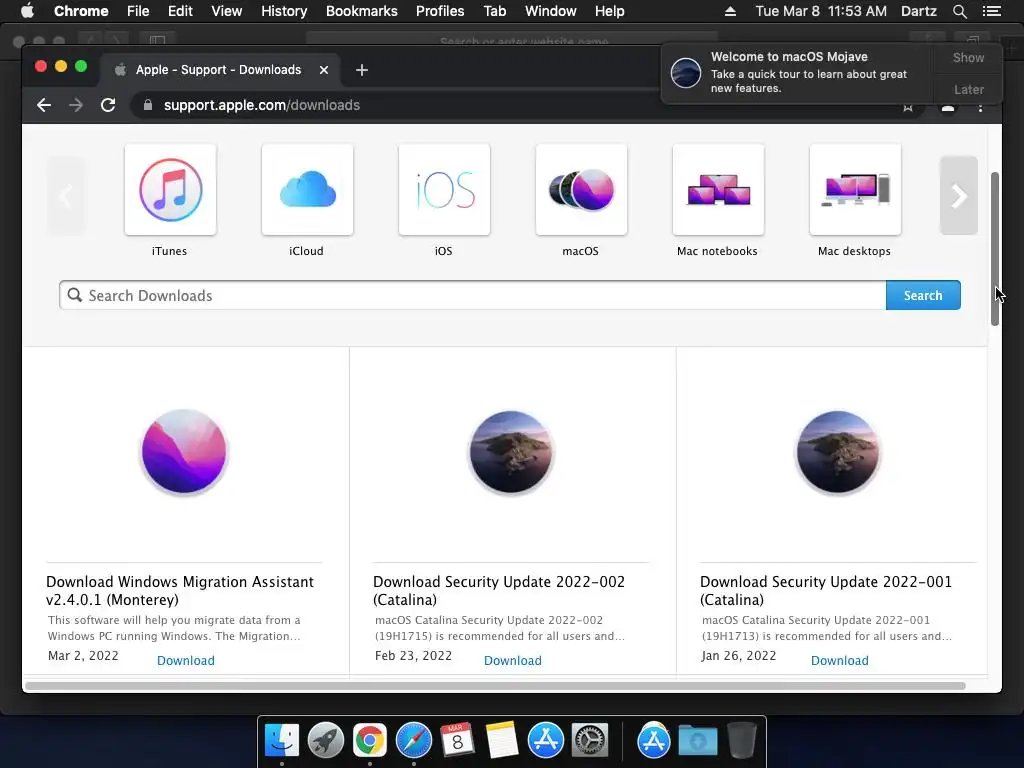The height and width of the screenshot is (768, 1024).
Task: Open the Profiles menu
Action: coord(440,11)
